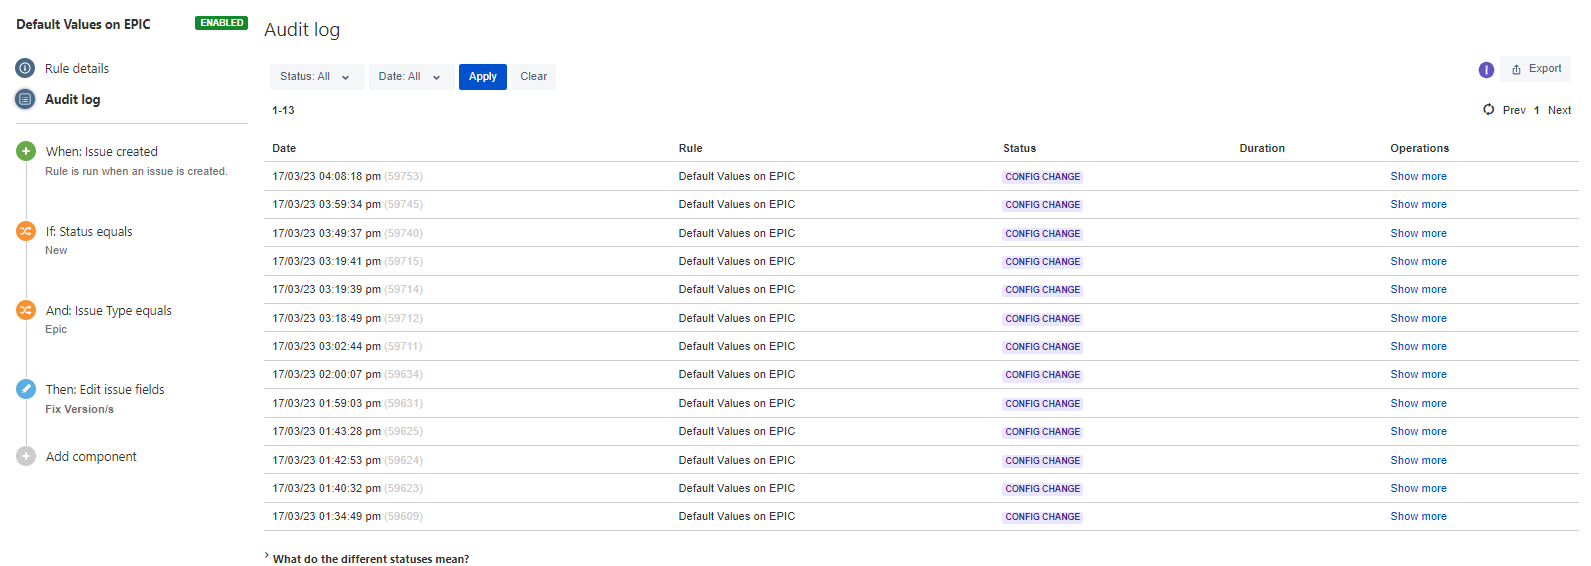Screen dimensions: 1591x566
Task: Click the 1-13 results count
Action: [x=283, y=110]
